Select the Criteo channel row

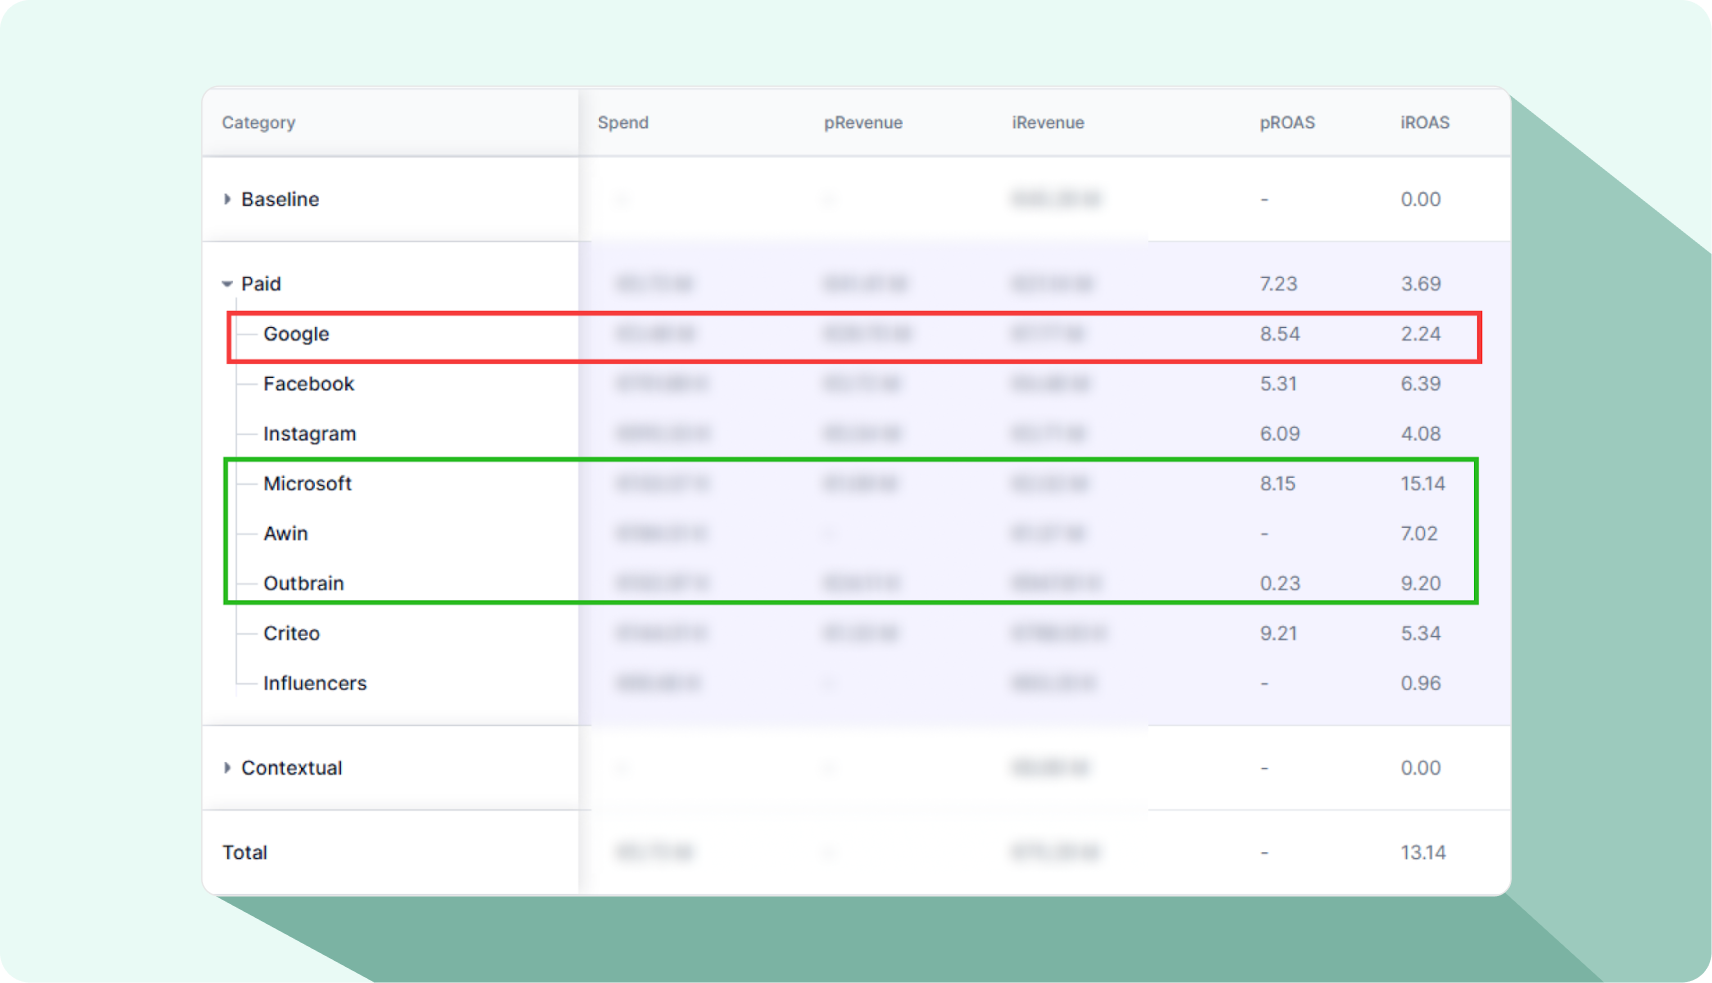click(x=291, y=634)
